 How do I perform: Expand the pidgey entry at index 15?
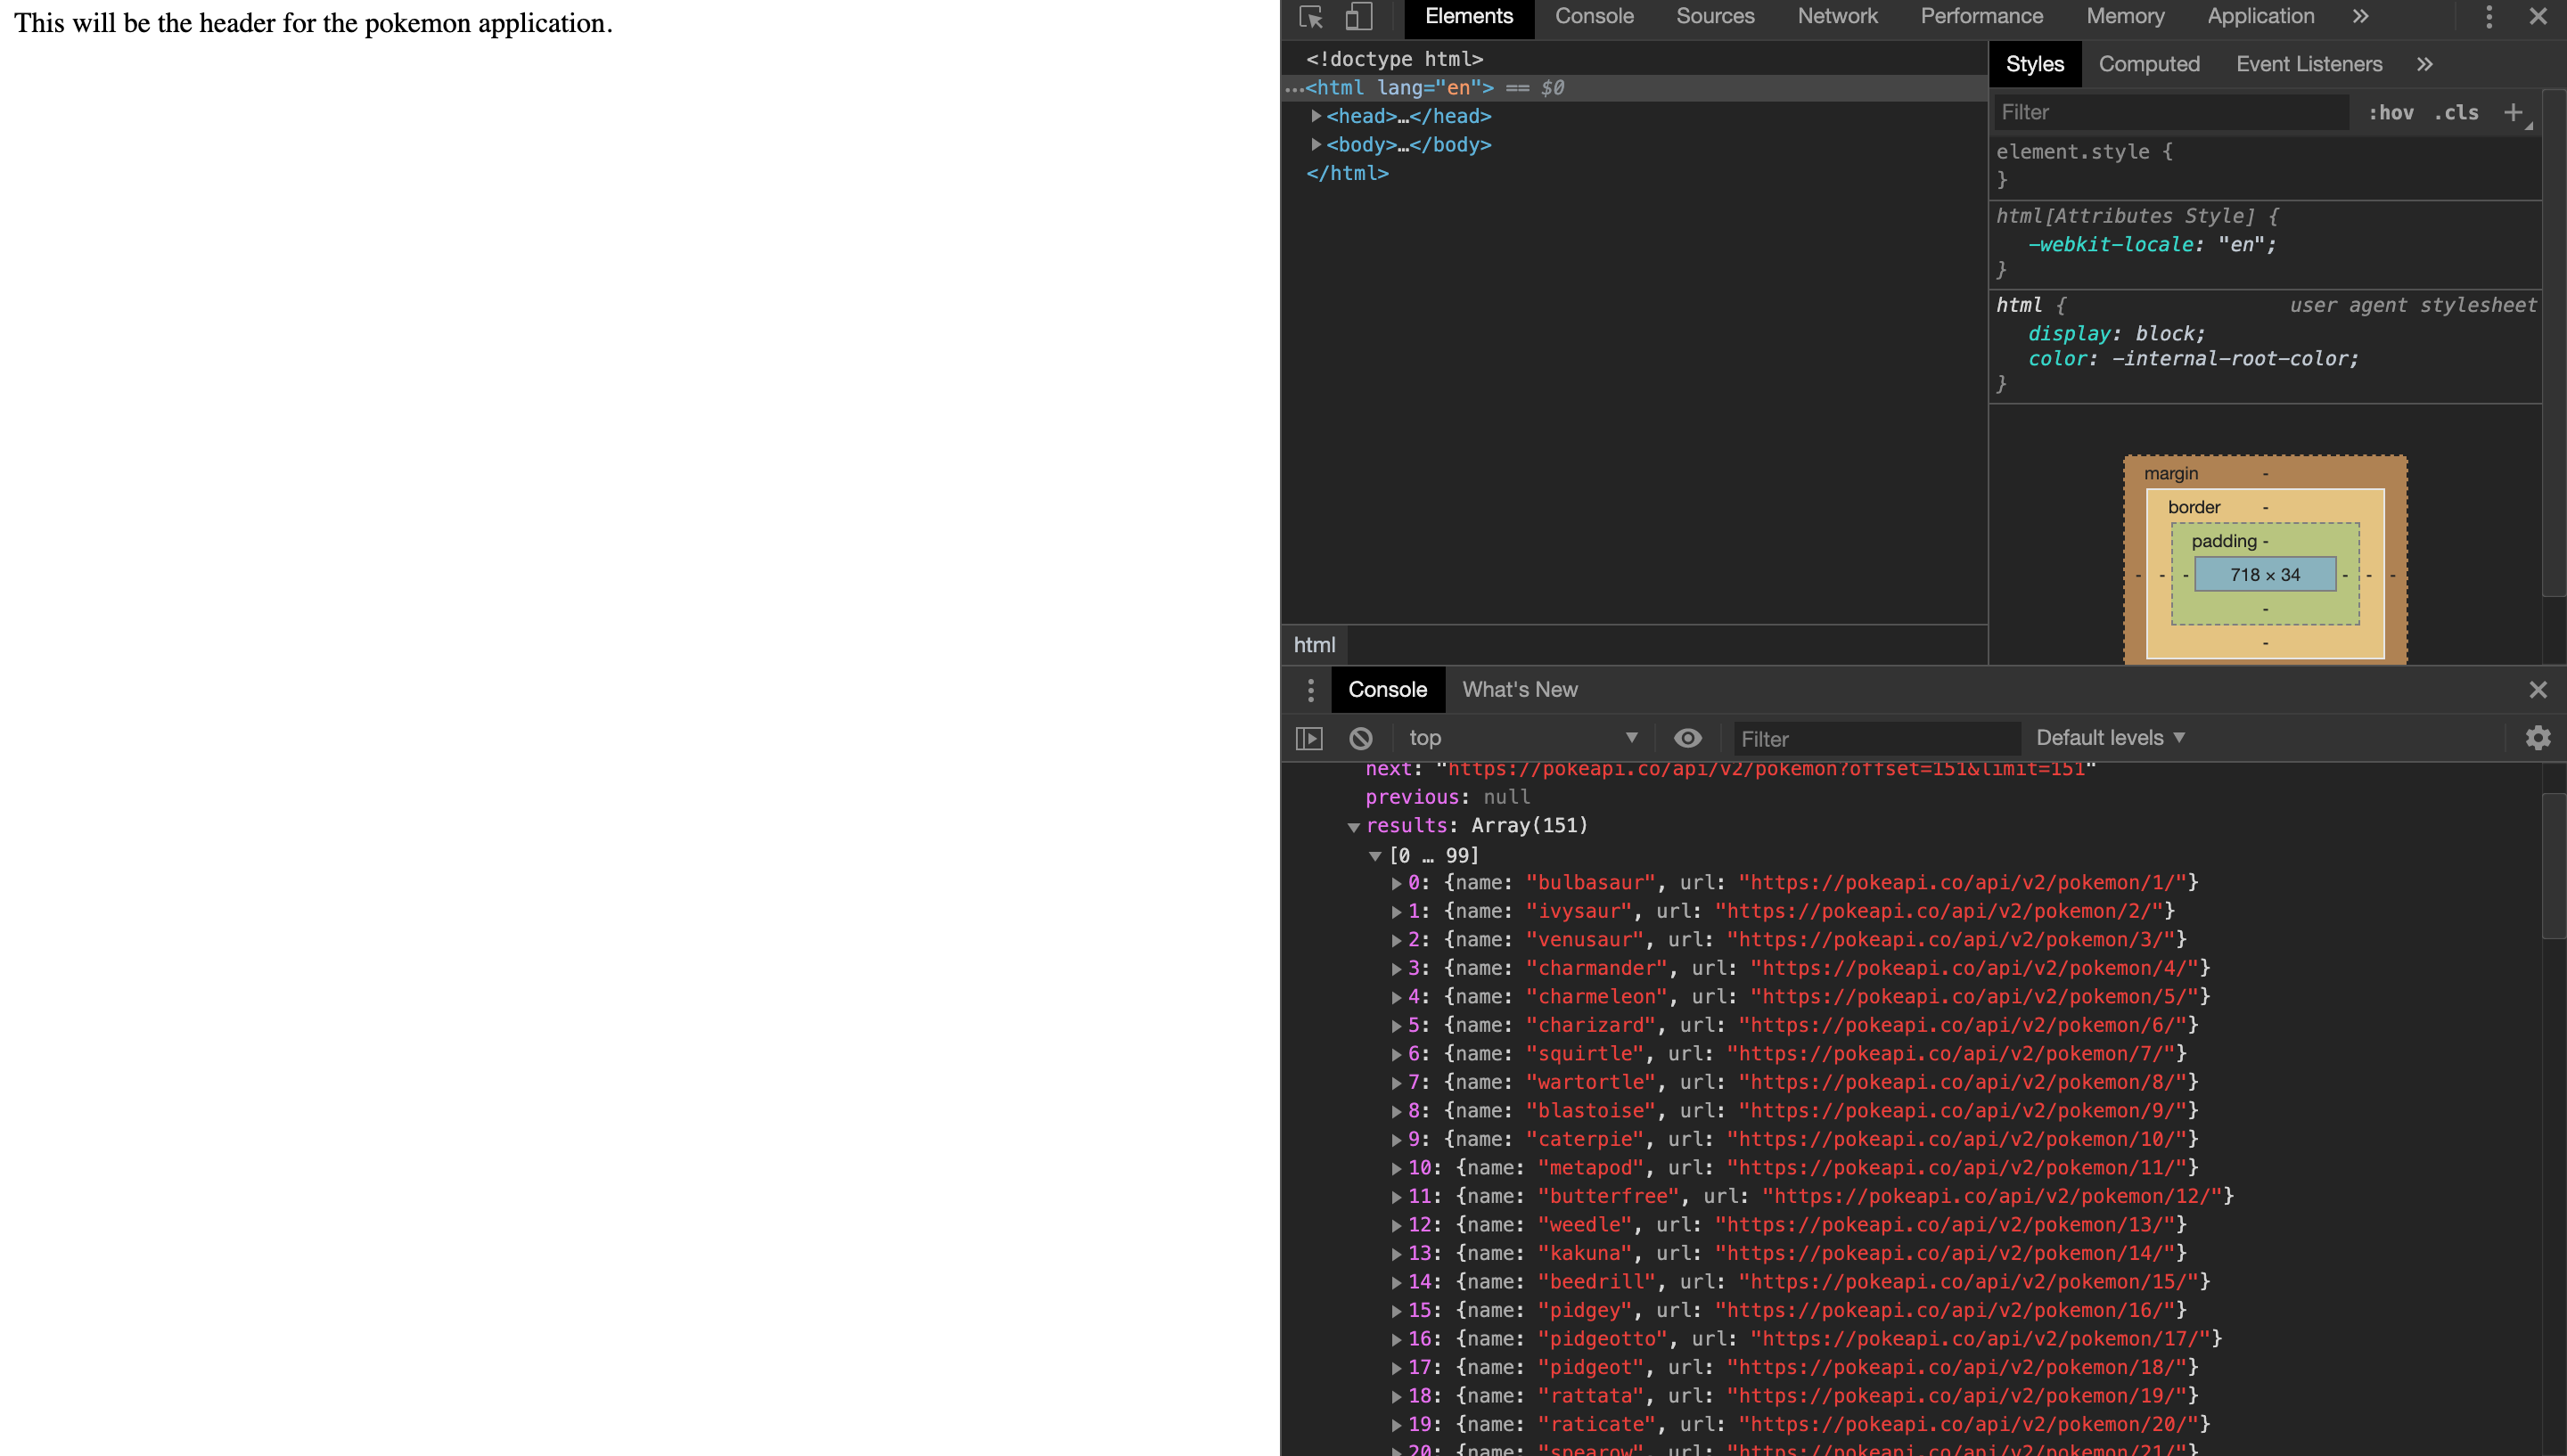(1396, 1311)
